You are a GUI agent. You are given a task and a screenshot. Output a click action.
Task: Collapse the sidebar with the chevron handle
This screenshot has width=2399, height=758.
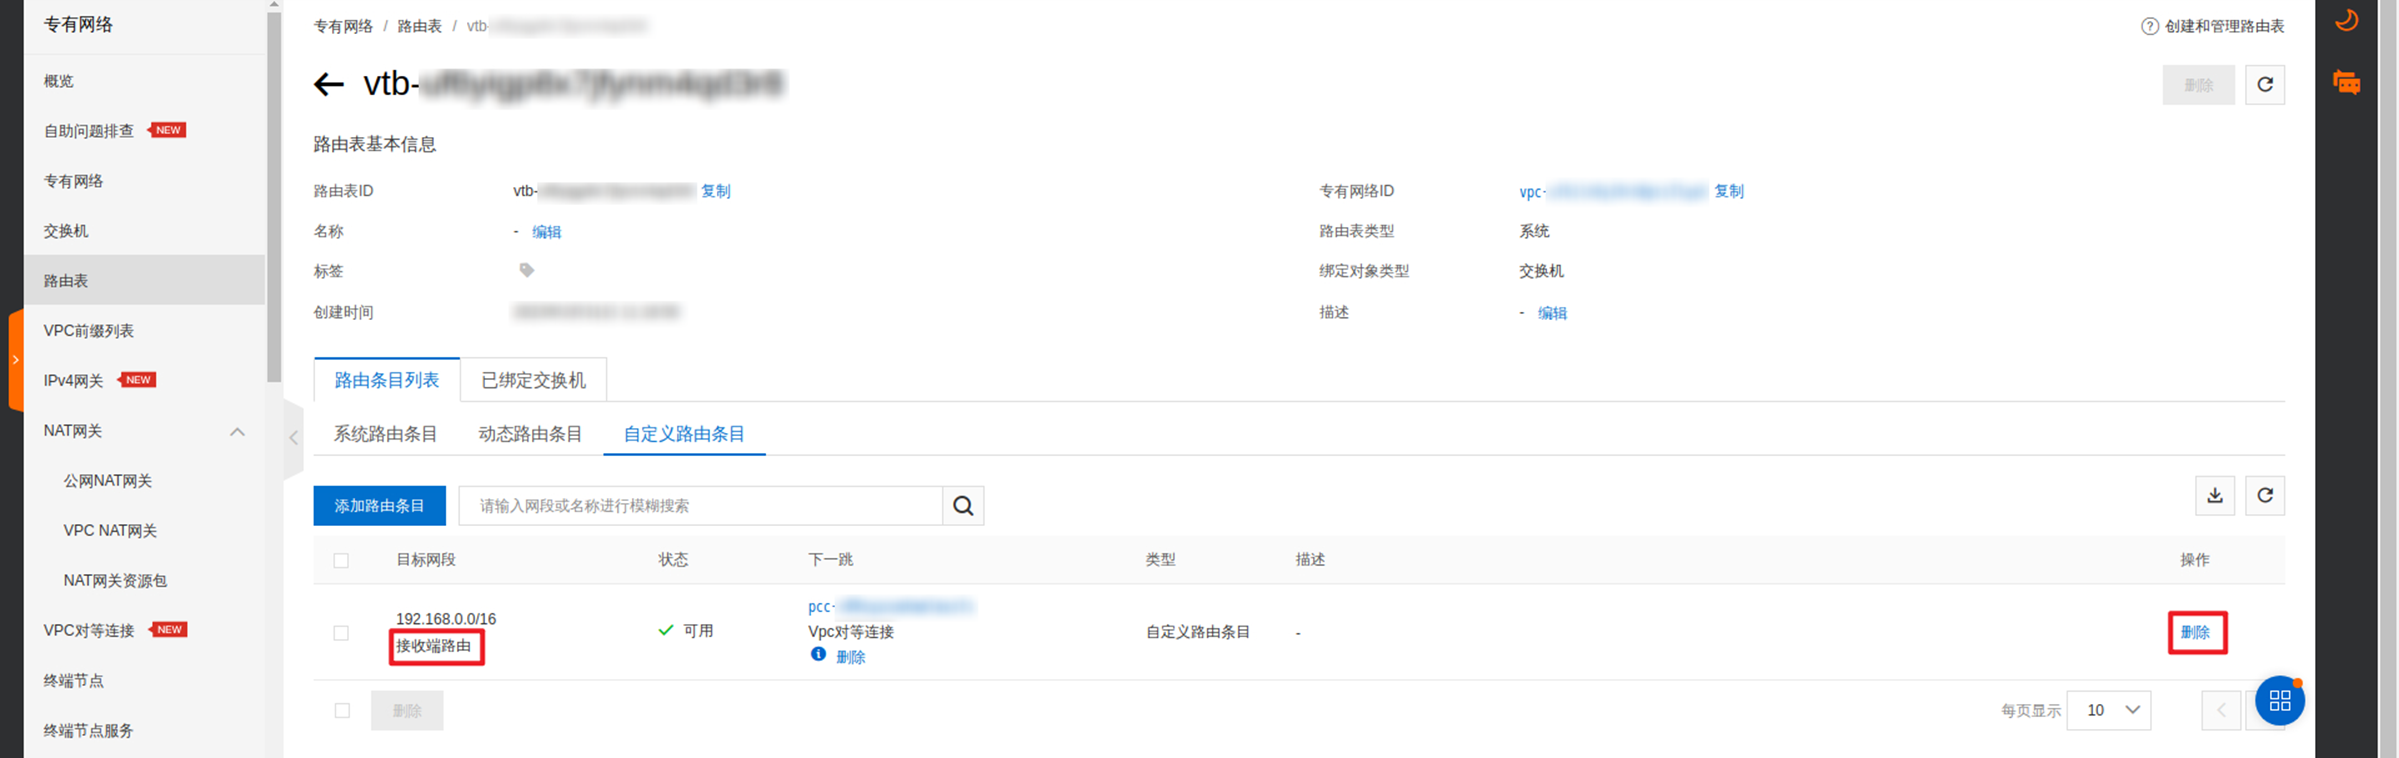293,438
